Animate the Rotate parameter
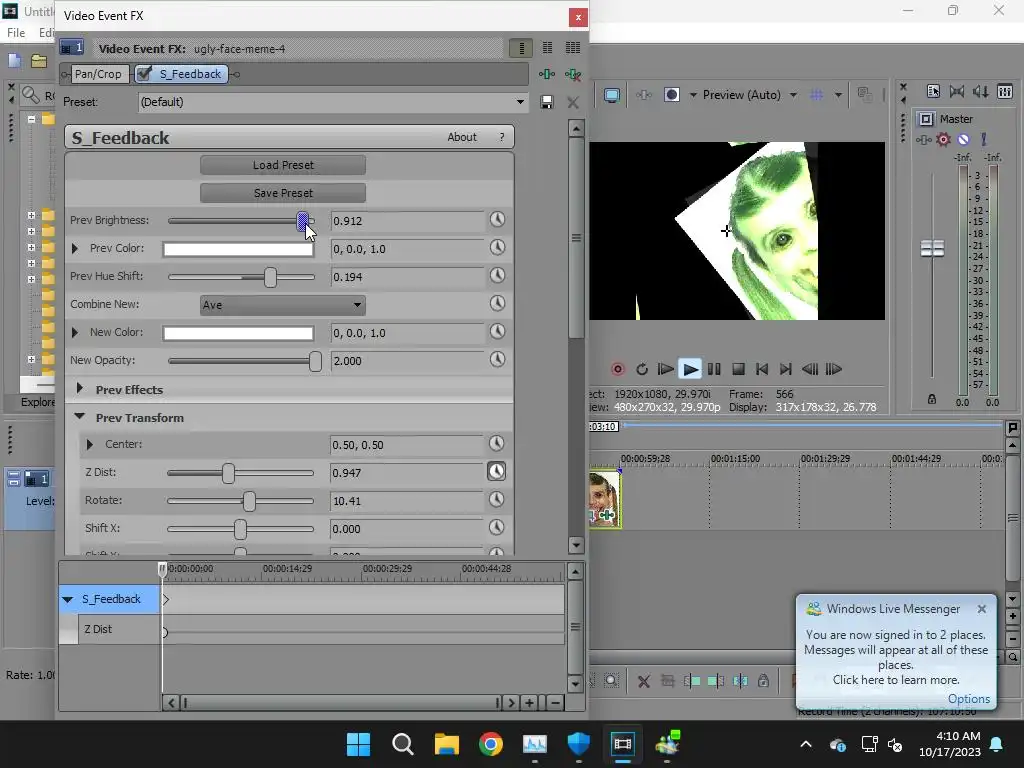 pos(496,500)
